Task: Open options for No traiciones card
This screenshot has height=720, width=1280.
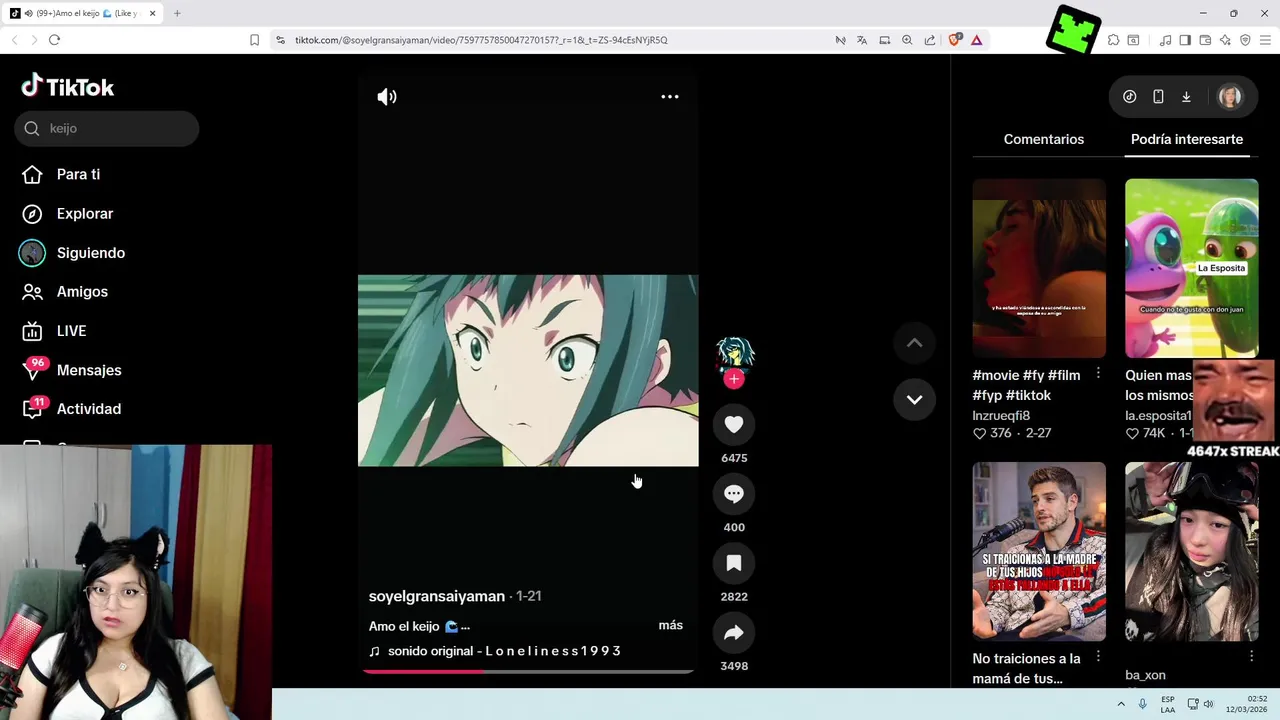Action: [1098, 656]
